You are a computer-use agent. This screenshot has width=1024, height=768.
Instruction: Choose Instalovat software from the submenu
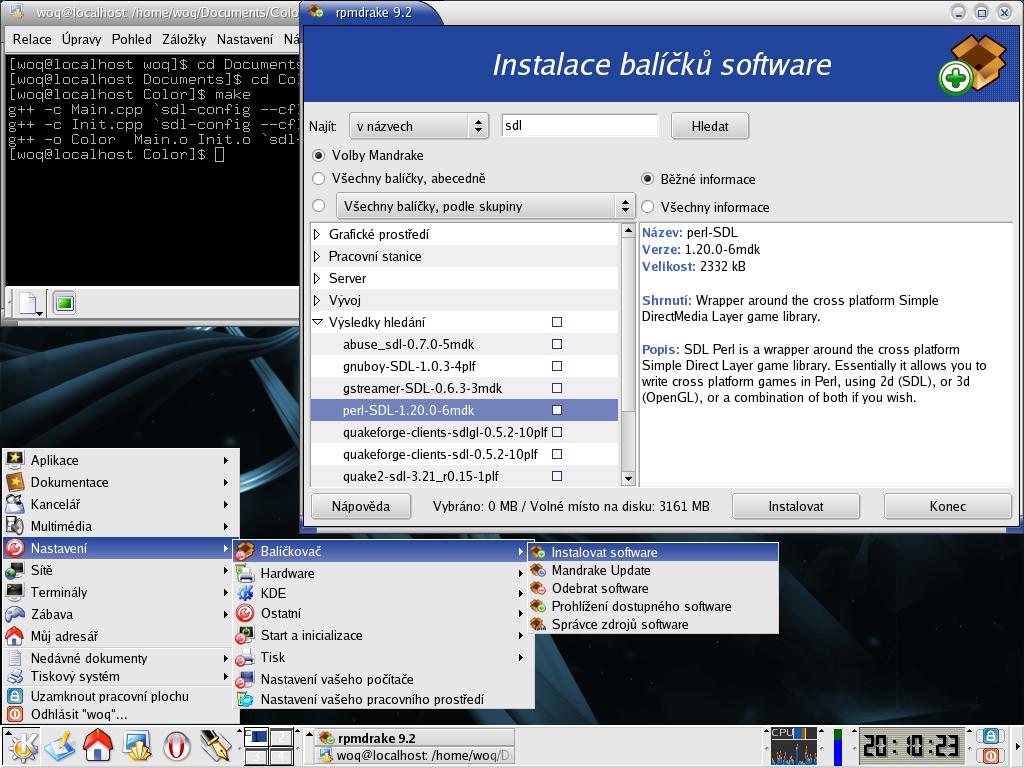653,552
